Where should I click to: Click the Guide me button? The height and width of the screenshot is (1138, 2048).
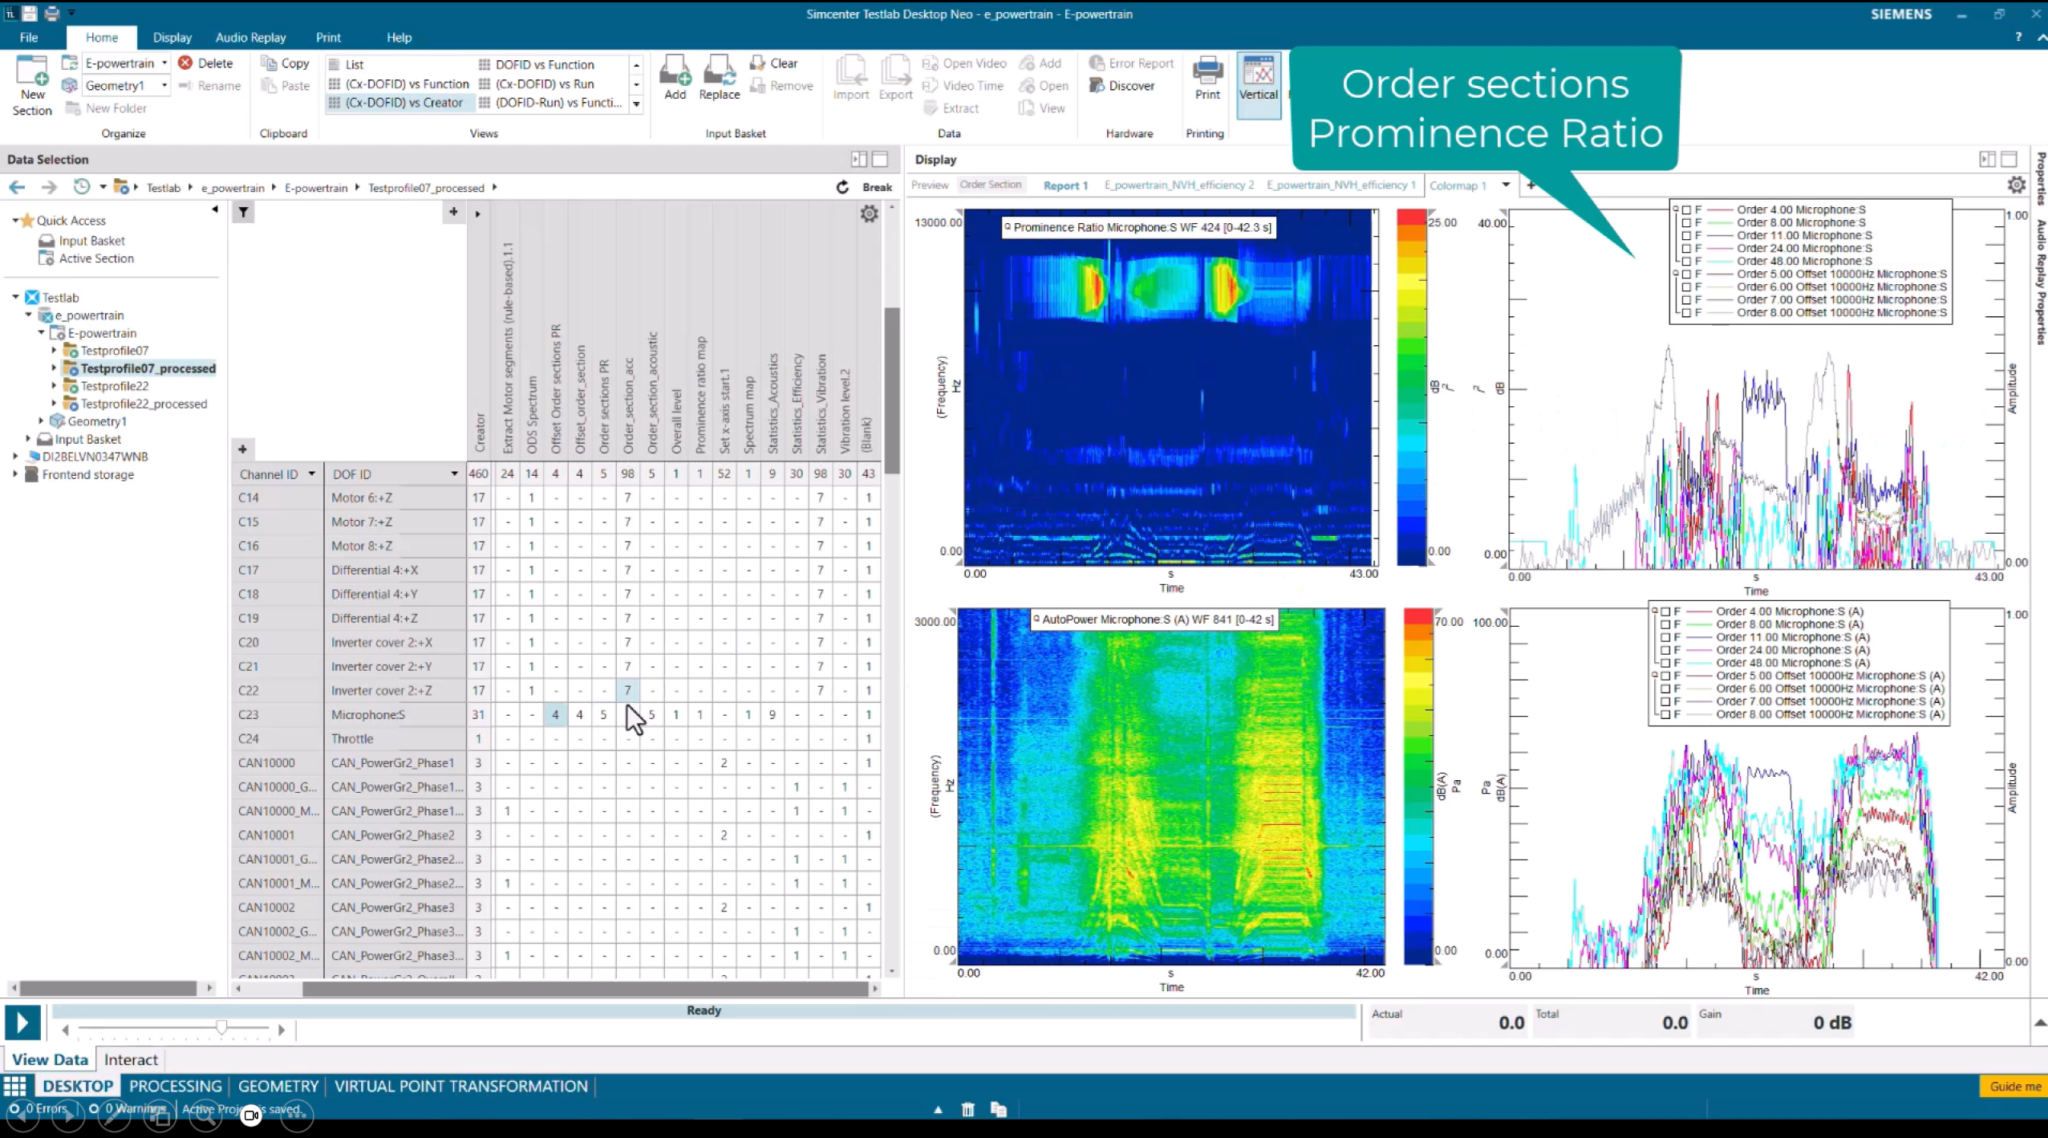[2014, 1086]
